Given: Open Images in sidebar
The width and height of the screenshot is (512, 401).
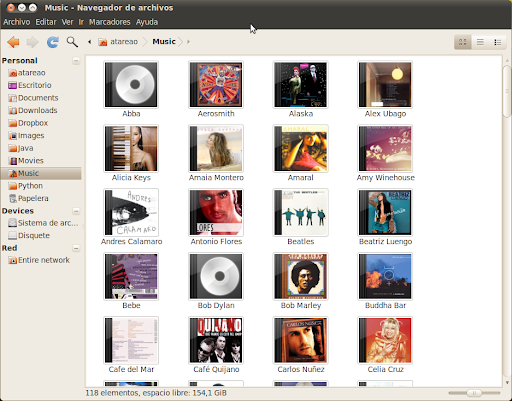Looking at the screenshot, I should (26, 136).
